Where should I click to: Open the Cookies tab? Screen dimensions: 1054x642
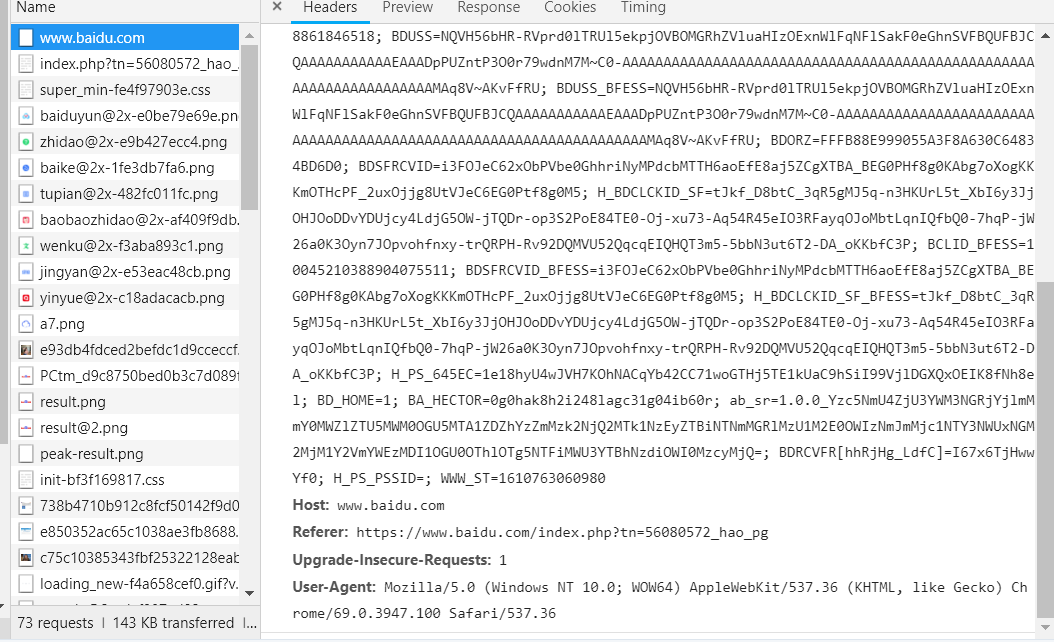(x=570, y=7)
